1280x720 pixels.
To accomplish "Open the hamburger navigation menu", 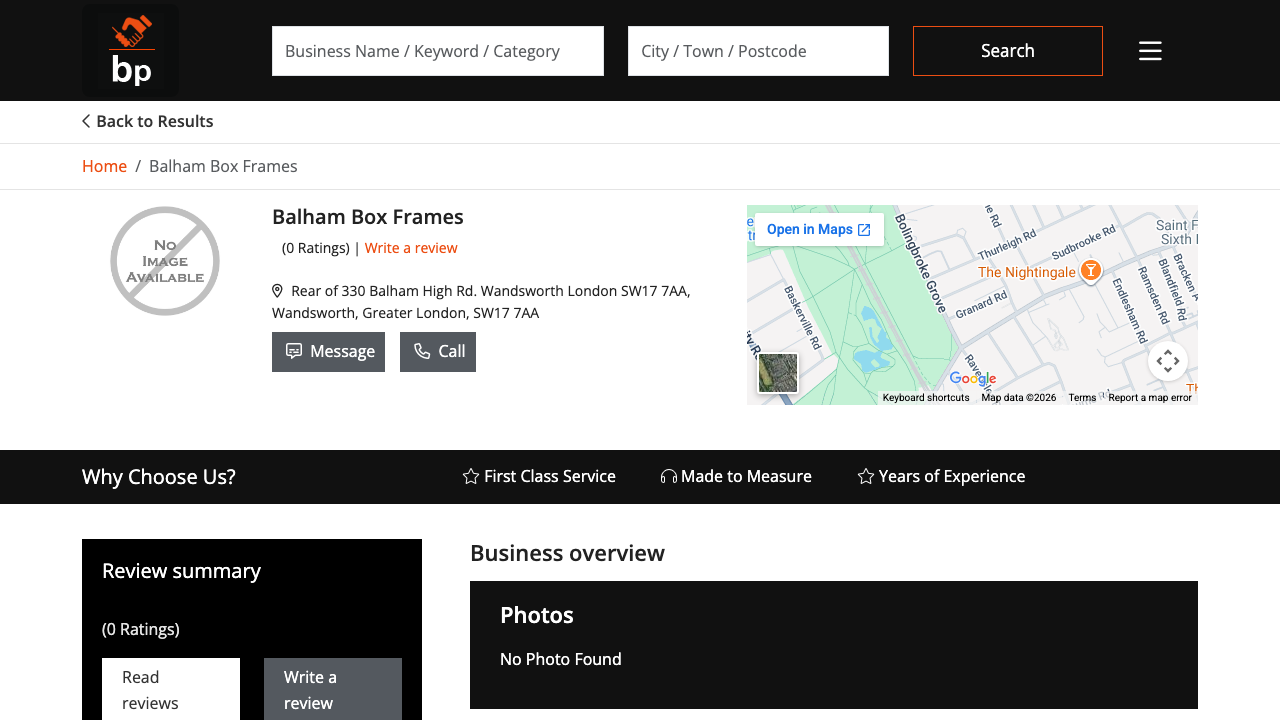I will click(1149, 50).
